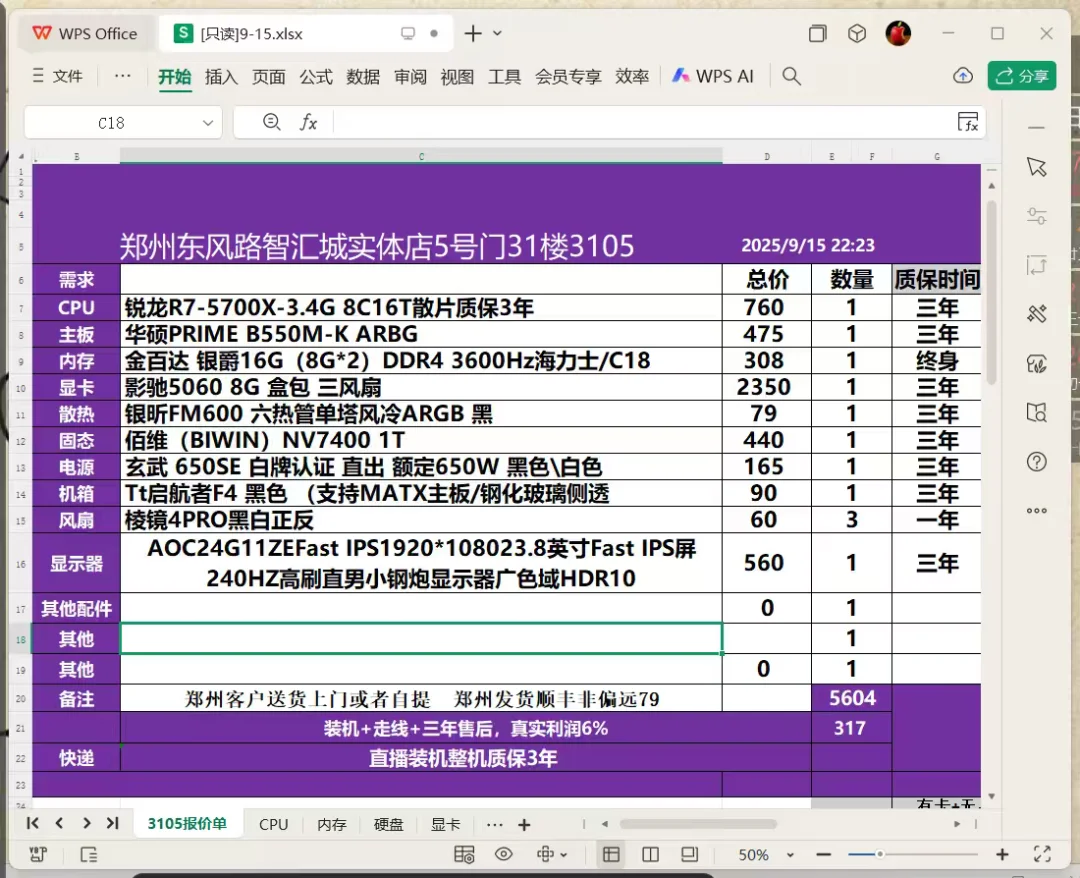Switch to the CPU sheet tab
Image resolution: width=1080 pixels, height=878 pixels.
tap(273, 824)
